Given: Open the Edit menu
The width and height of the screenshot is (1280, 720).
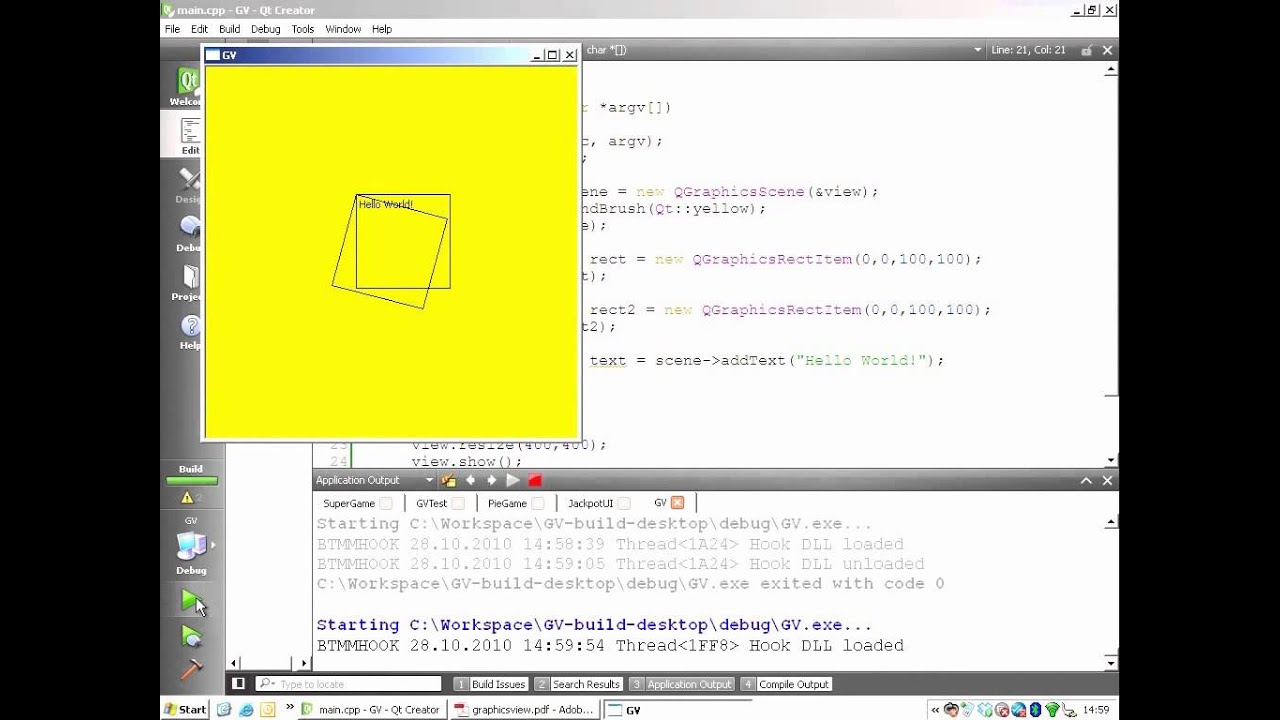Looking at the screenshot, I should tap(200, 29).
